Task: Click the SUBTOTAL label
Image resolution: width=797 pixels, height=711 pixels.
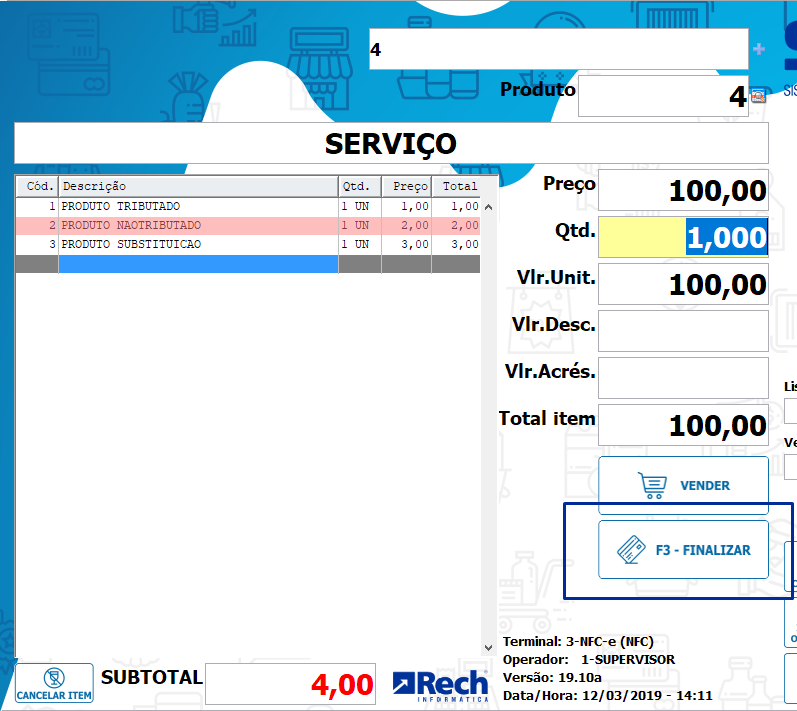Action: point(151,677)
